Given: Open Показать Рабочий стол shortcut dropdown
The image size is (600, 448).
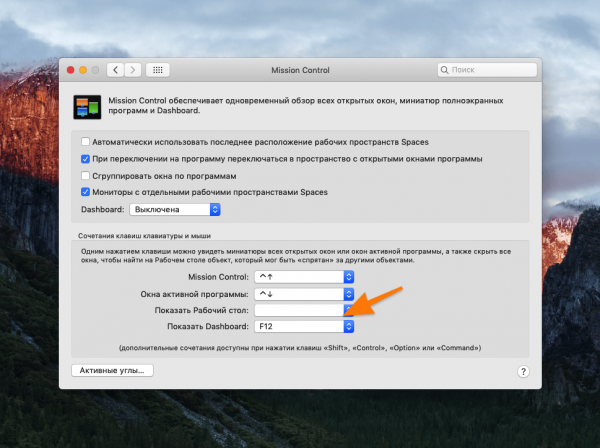Looking at the screenshot, I should 304,310.
